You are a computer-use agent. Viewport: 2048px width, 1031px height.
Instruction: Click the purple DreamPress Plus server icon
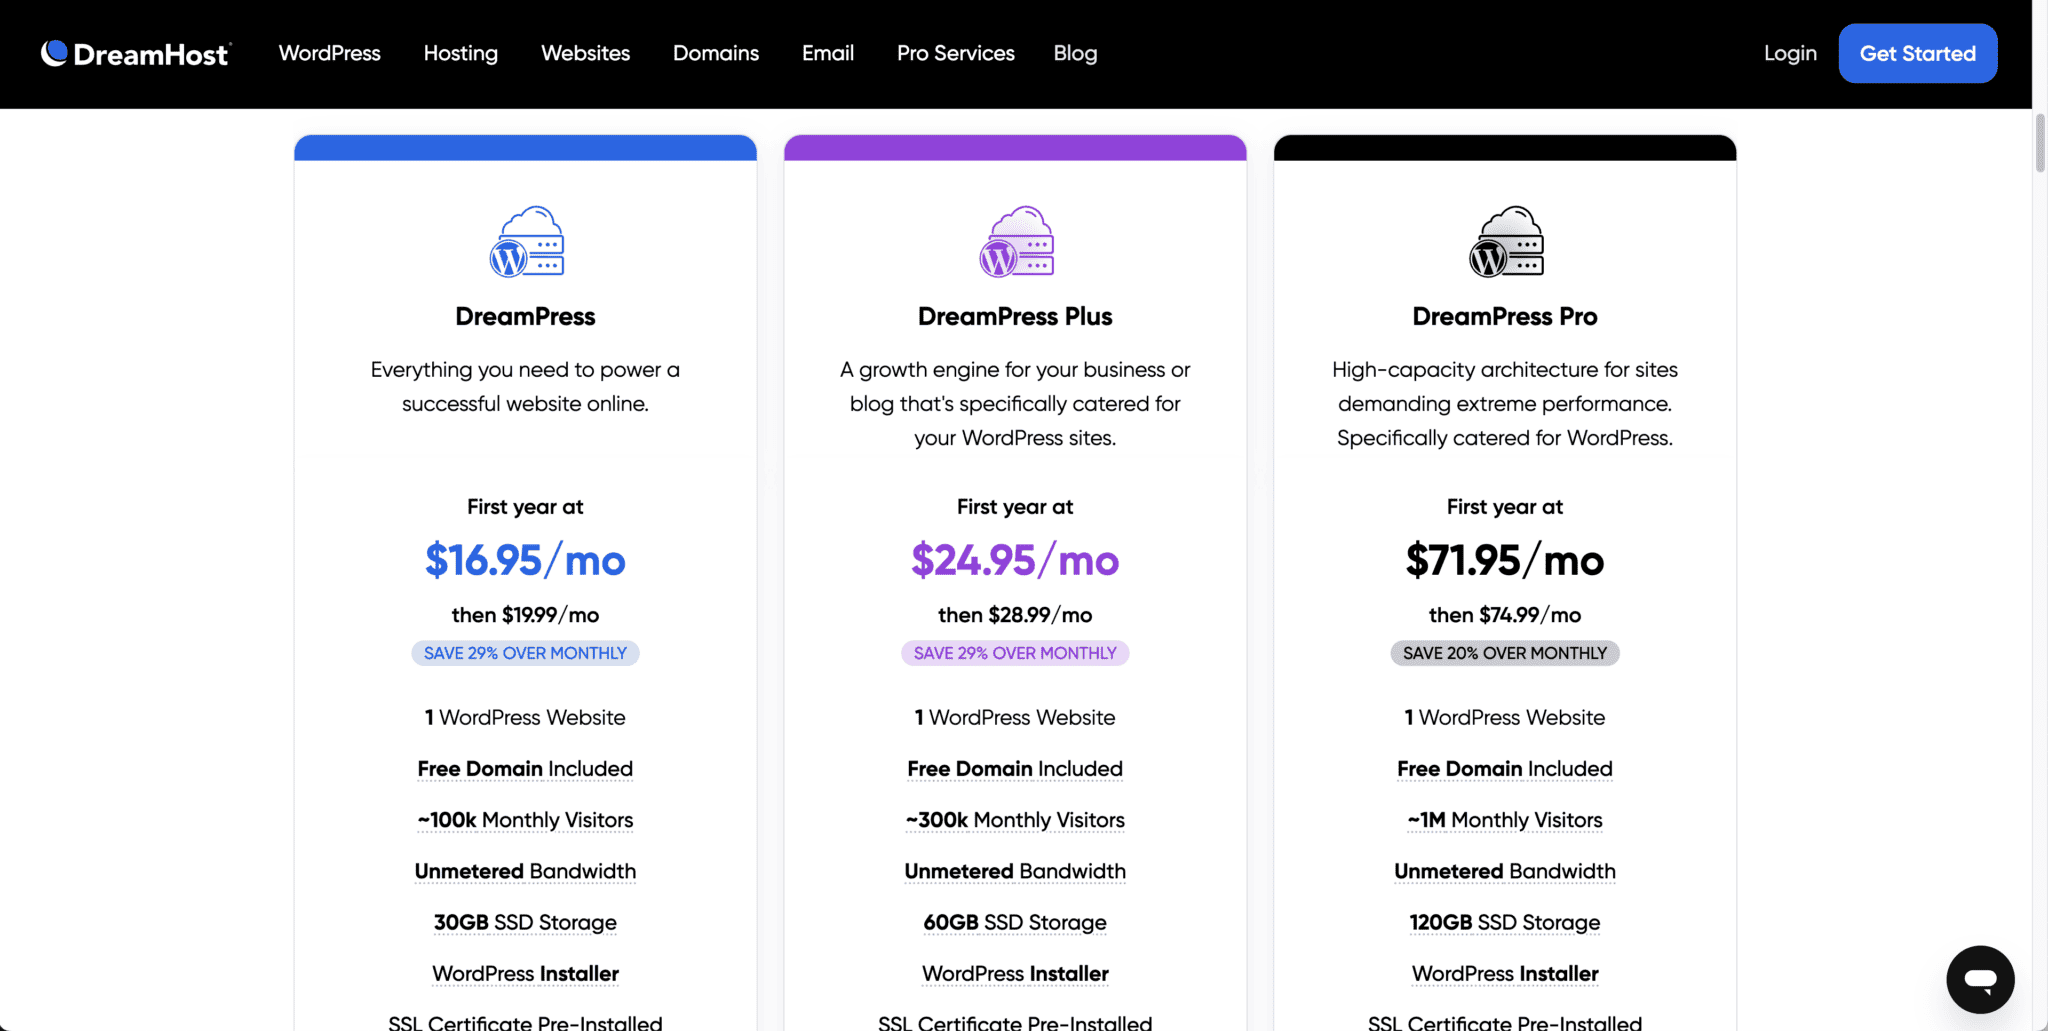(1016, 241)
